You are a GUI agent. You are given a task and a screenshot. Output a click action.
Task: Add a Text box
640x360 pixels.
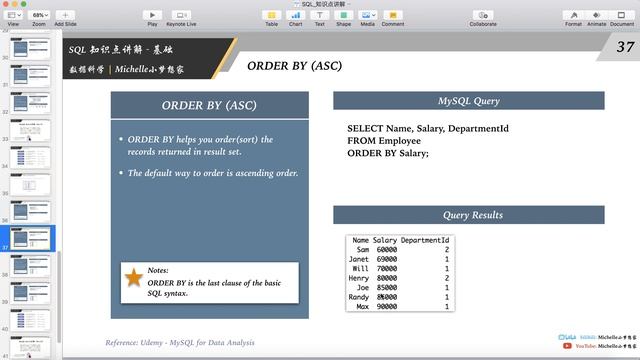(x=320, y=15)
